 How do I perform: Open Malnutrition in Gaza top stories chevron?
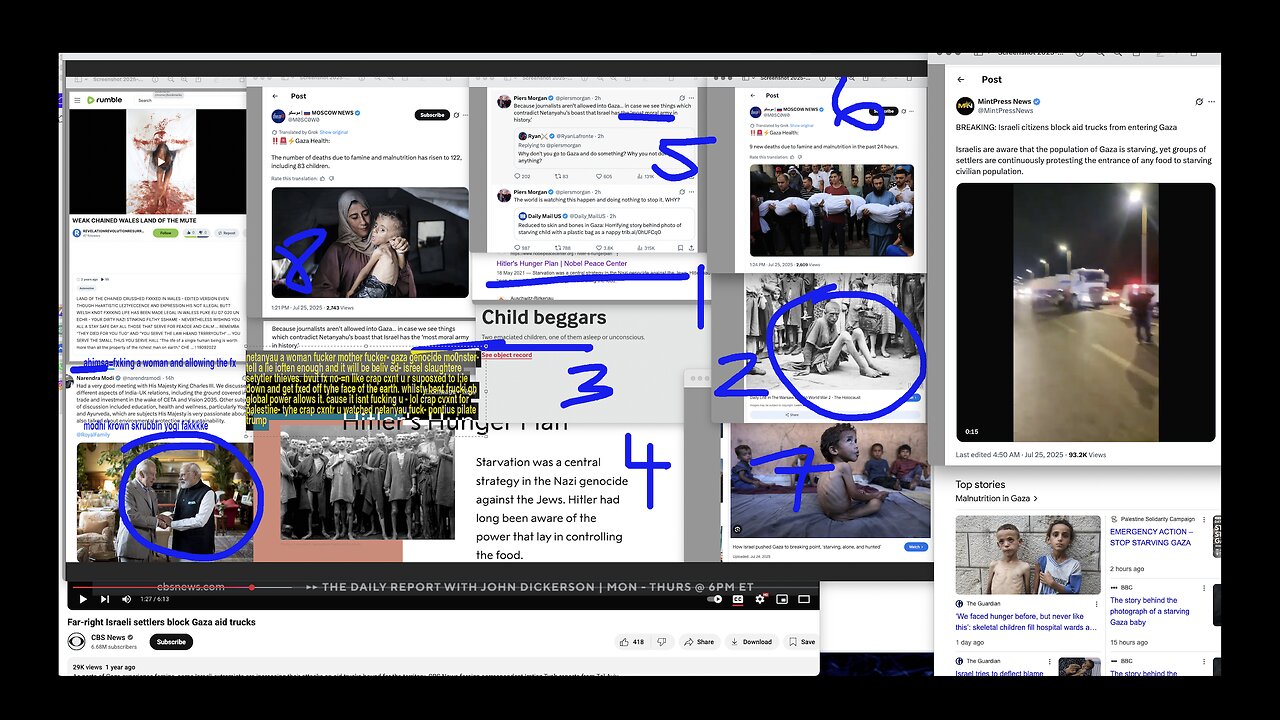1035,498
